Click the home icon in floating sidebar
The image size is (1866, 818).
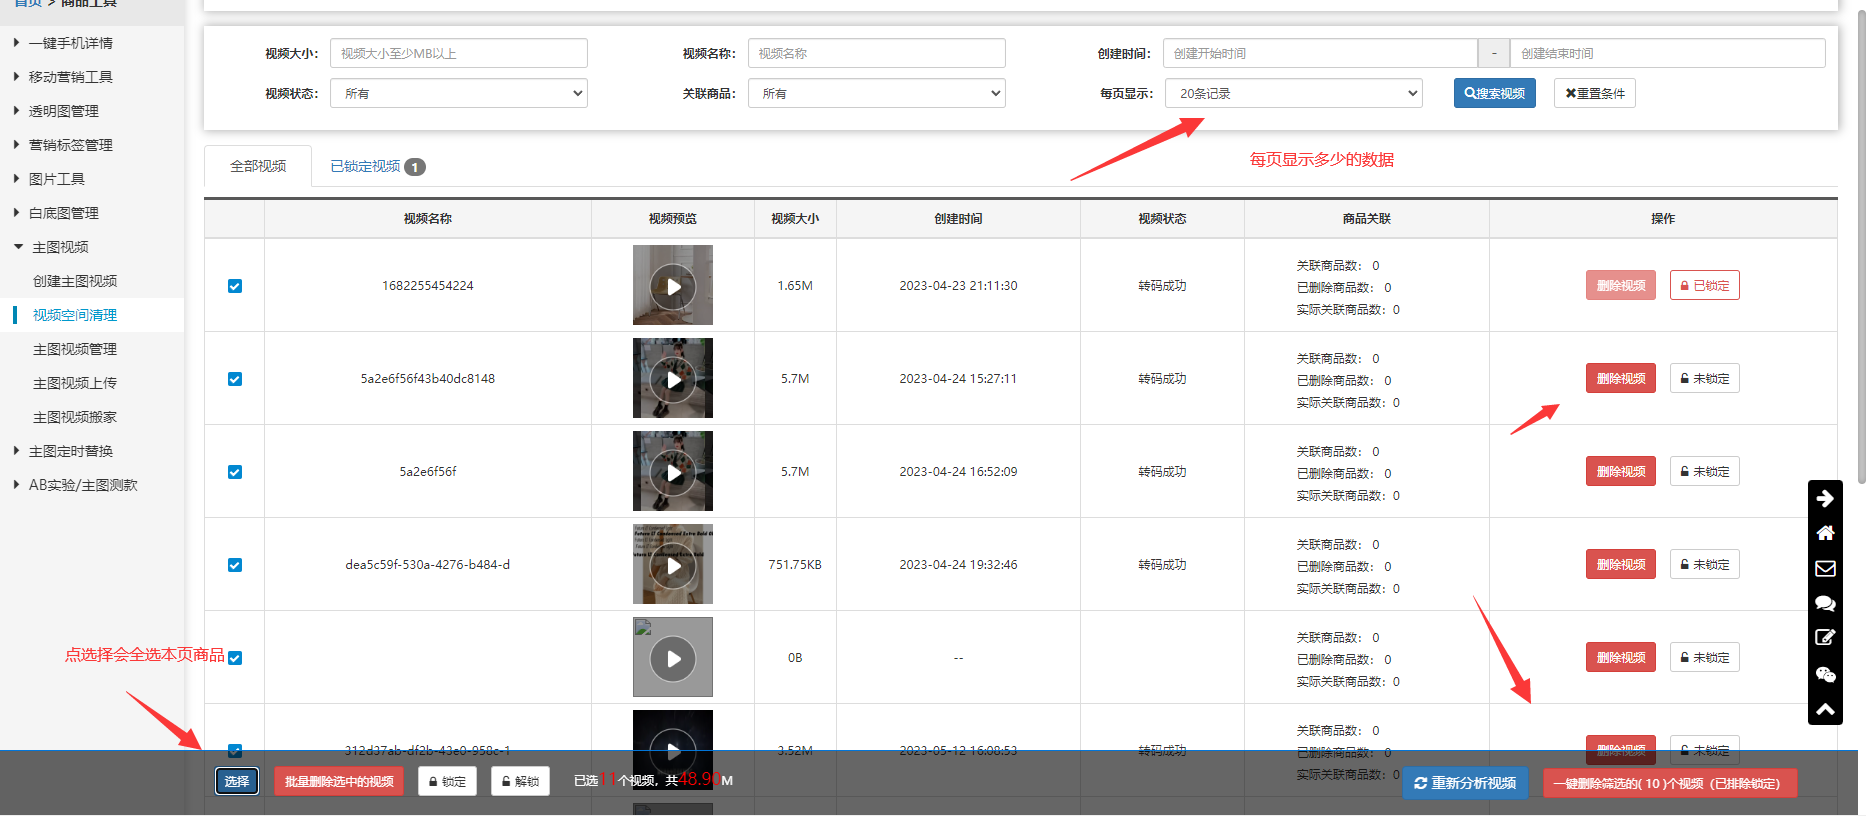(x=1825, y=533)
